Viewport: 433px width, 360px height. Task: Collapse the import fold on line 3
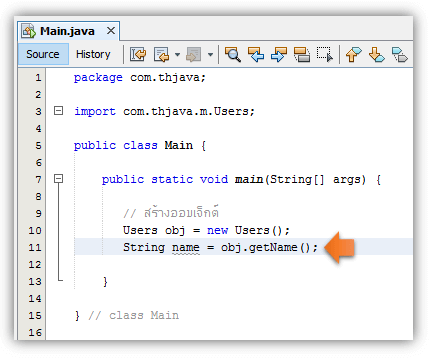pos(58,111)
